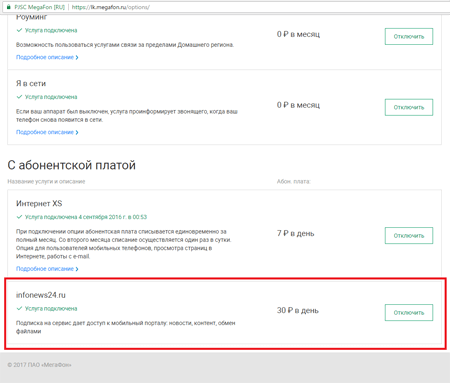Image resolution: width=450 pixels, height=383 pixels.
Task: Click the 0 ₽ в месяц price for Роуминг
Action: tap(298, 34)
